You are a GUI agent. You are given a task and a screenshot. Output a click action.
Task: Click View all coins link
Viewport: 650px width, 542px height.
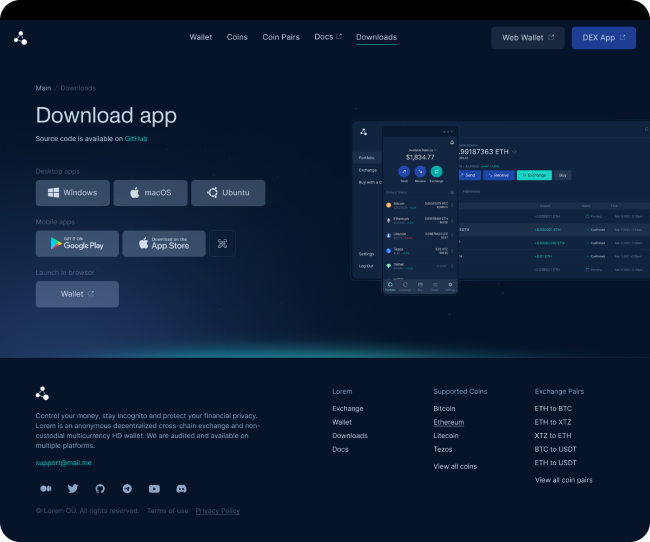point(455,467)
